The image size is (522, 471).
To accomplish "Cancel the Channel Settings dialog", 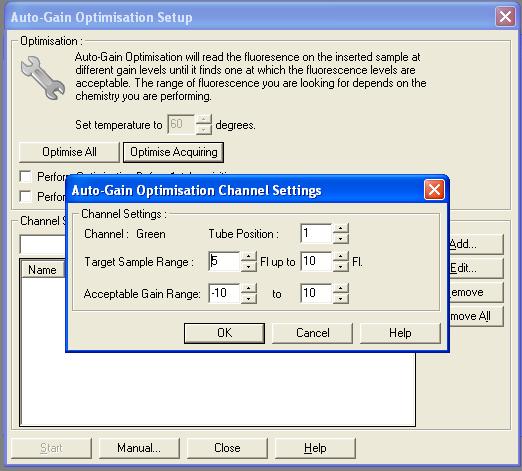I will [312, 333].
